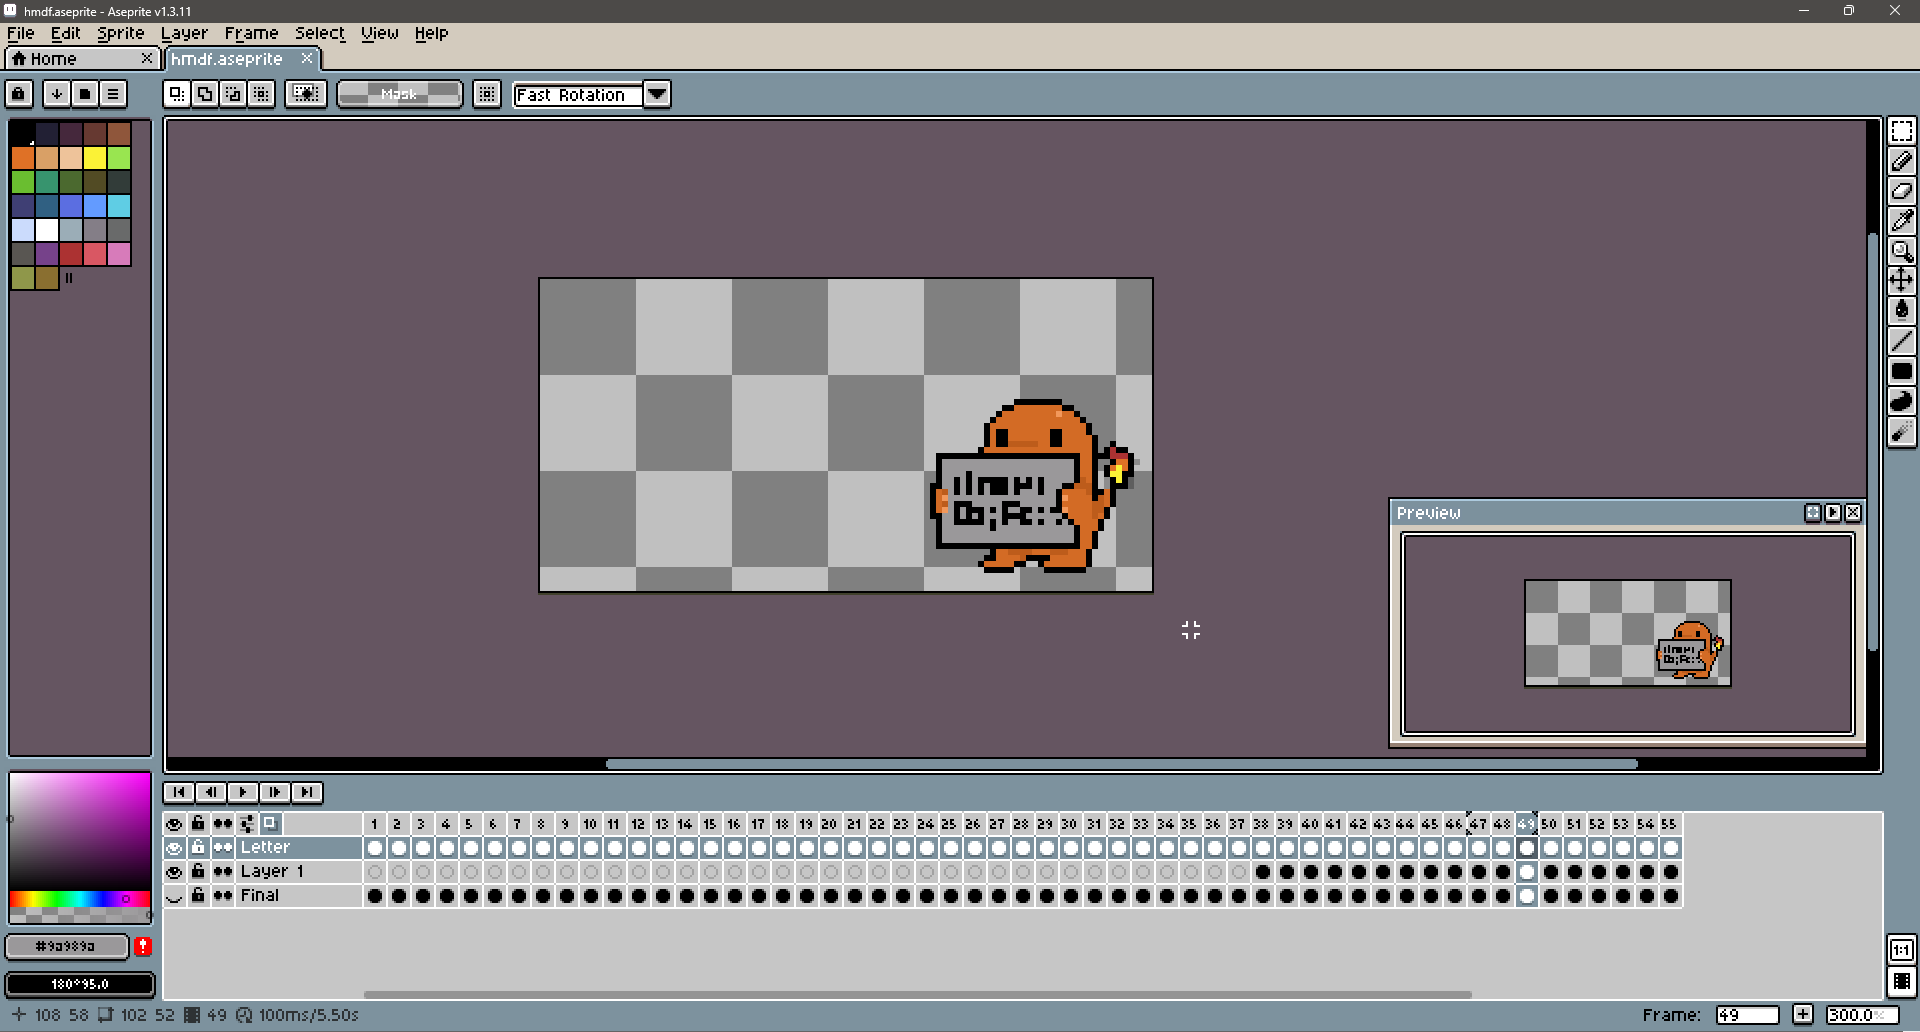Image resolution: width=1920 pixels, height=1032 pixels.
Task: Click the palette edit lock icon
Action: click(19, 94)
